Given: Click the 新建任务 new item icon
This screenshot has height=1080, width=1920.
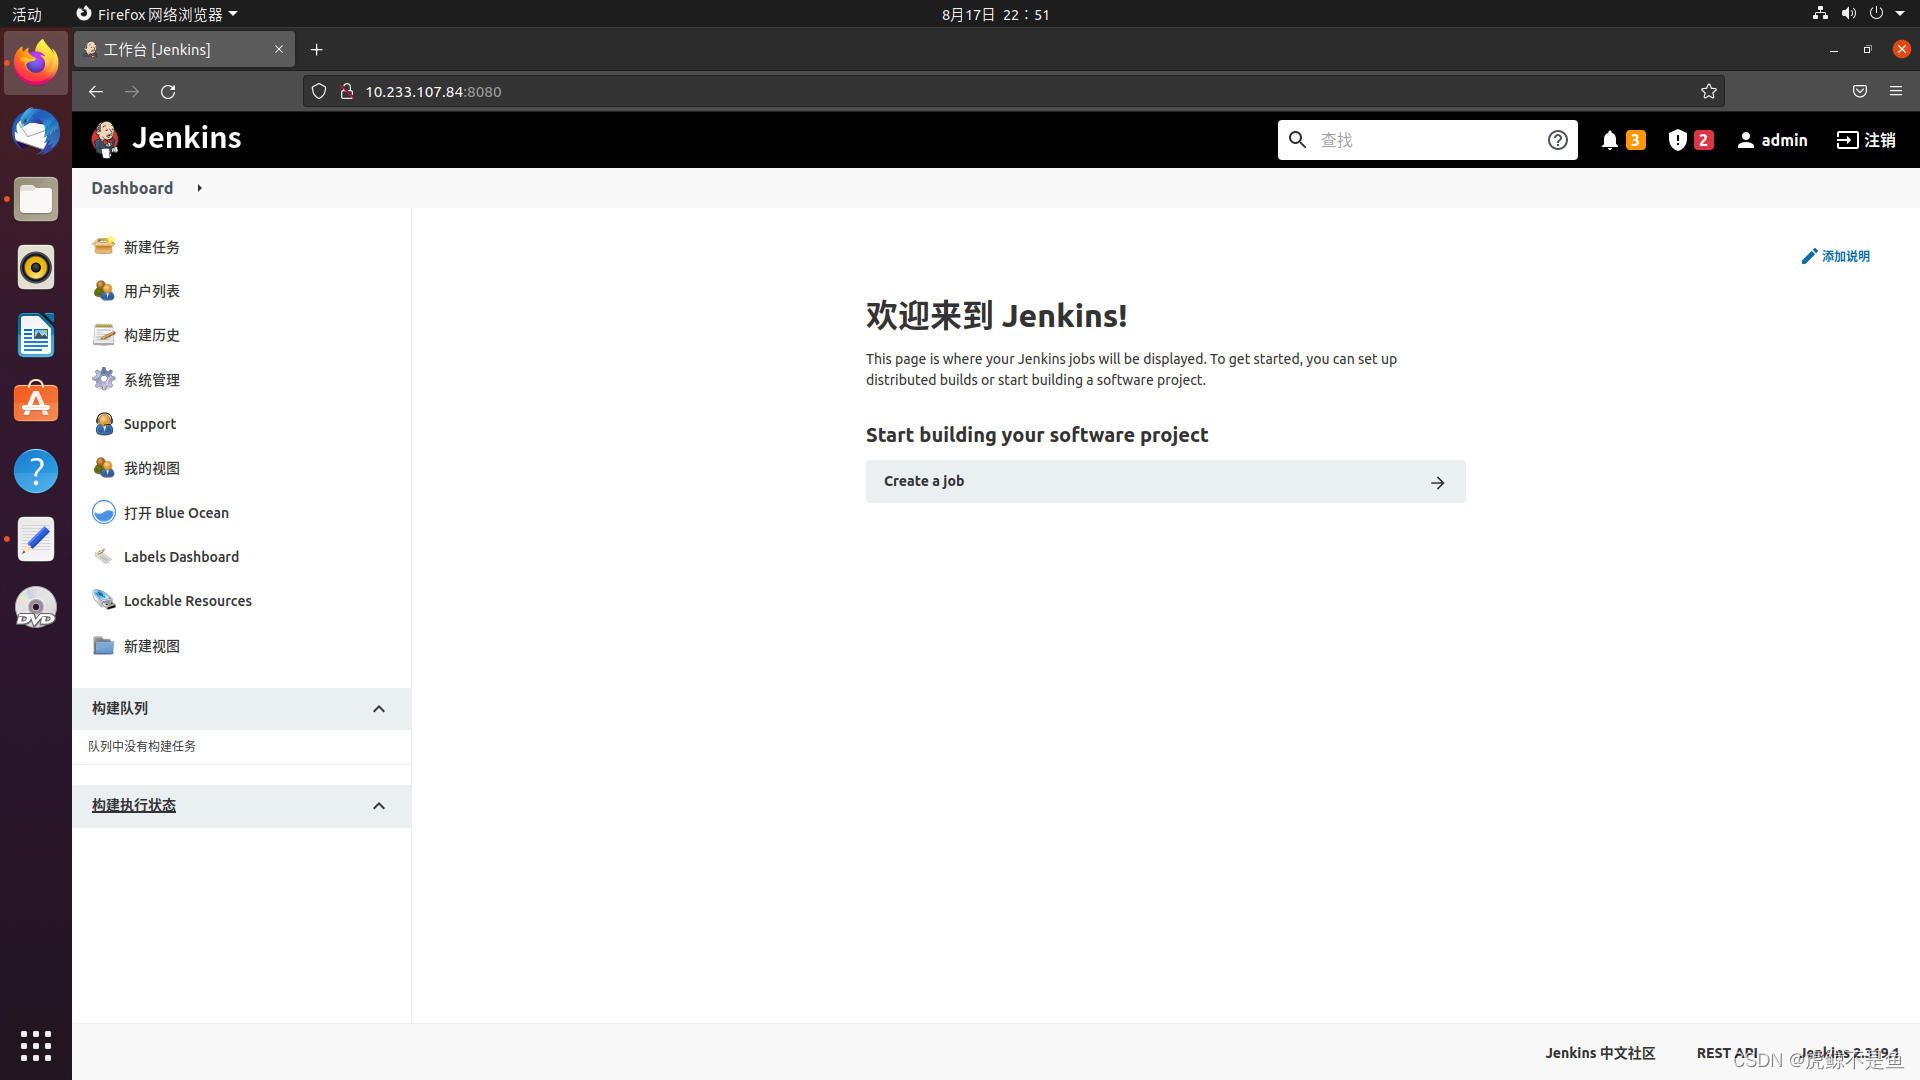Looking at the screenshot, I should click(x=104, y=246).
